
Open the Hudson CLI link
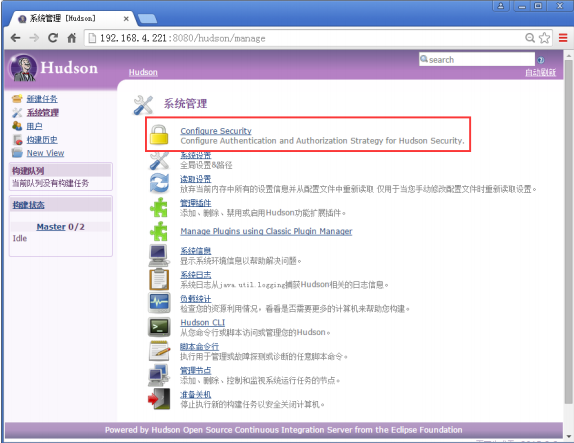pyautogui.click(x=202, y=323)
